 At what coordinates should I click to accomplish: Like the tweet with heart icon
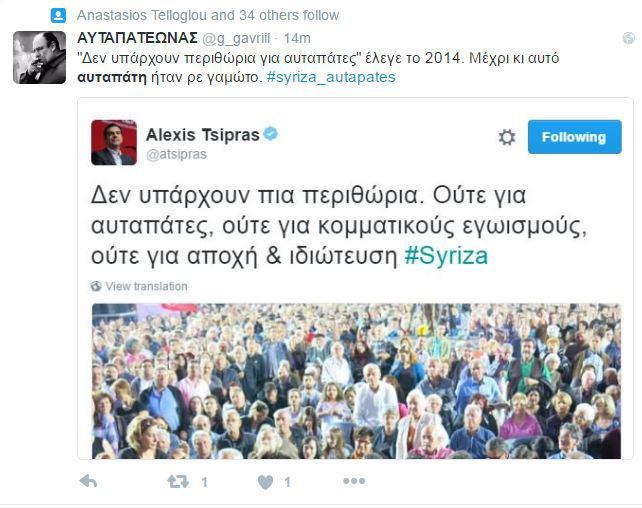[x=265, y=482]
